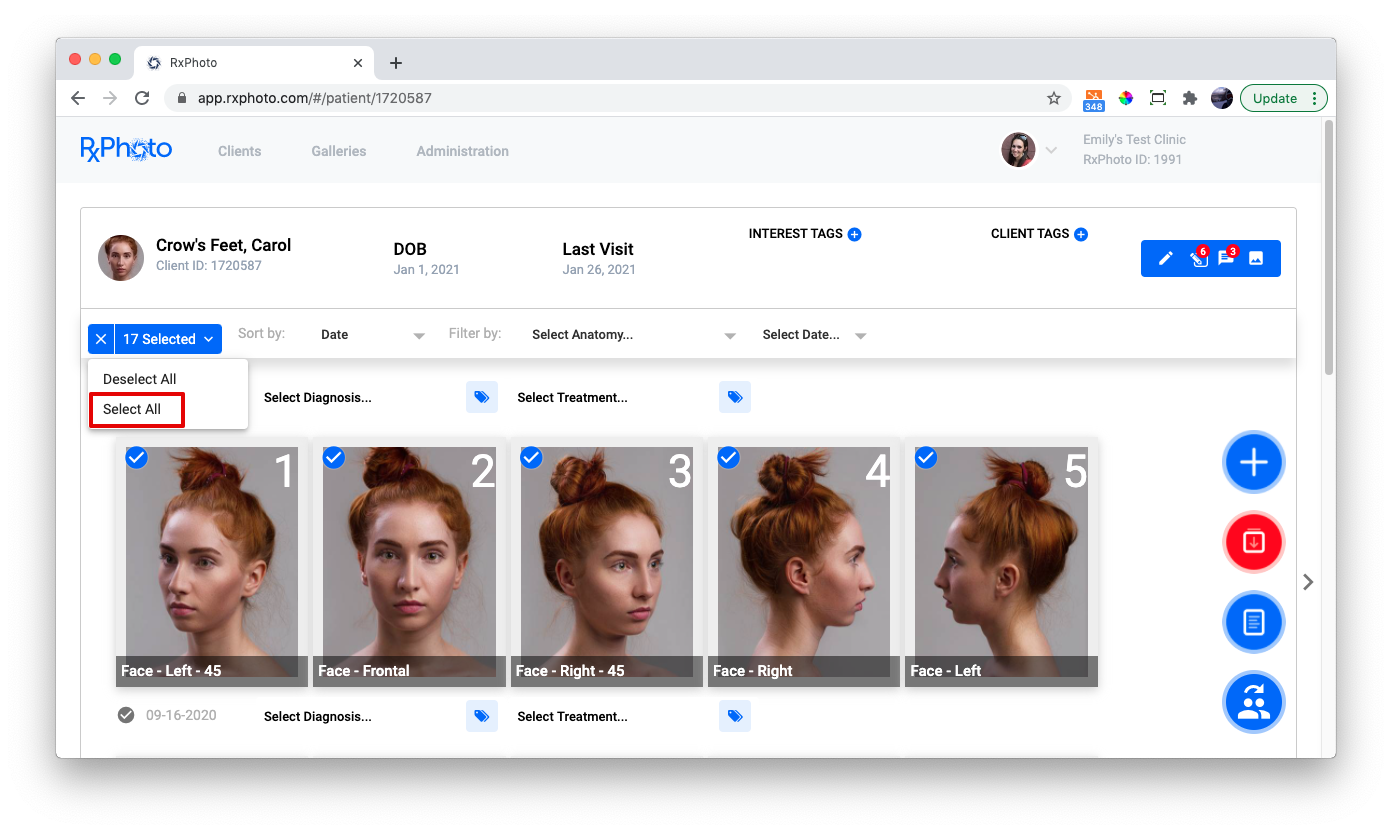Screen dimensions: 1392x832
Task: Click the red download floating button
Action: pyautogui.click(x=1253, y=542)
